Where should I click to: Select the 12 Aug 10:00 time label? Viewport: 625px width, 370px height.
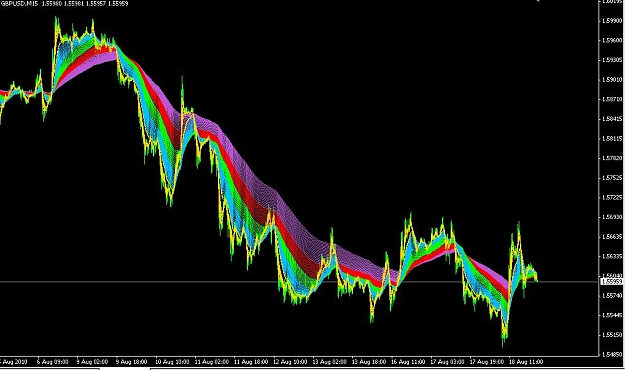(x=290, y=362)
